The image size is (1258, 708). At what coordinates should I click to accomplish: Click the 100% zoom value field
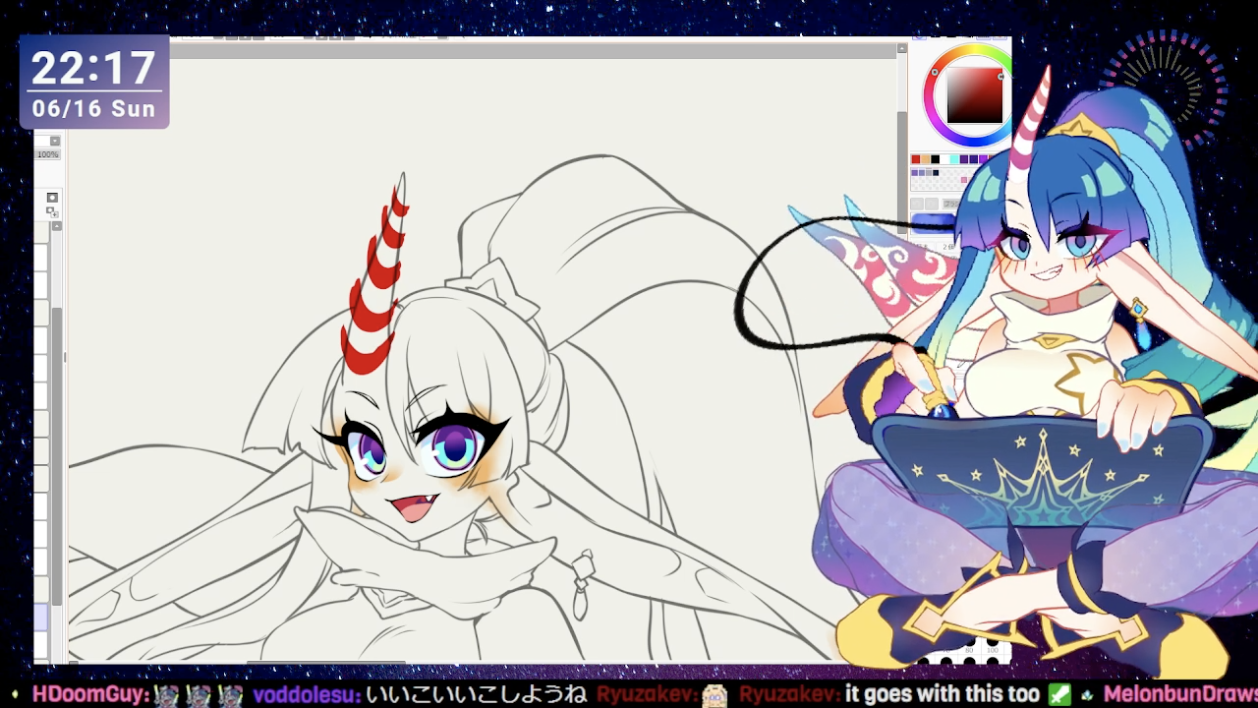point(47,154)
